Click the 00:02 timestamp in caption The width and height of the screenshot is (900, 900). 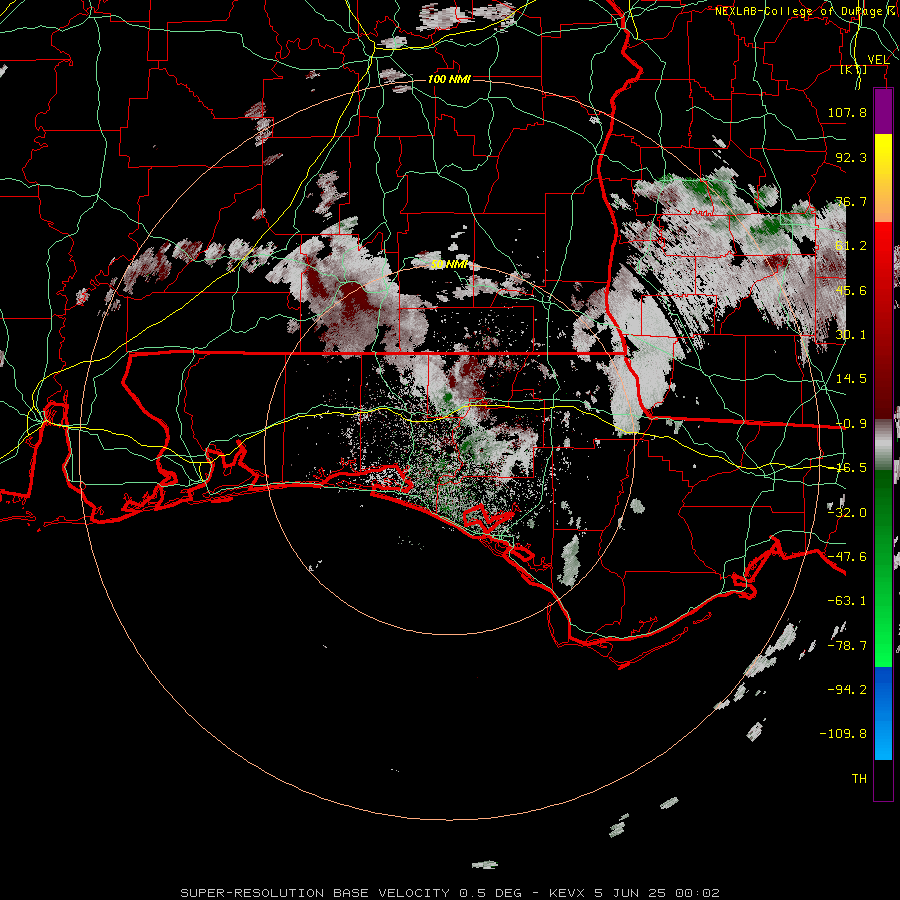[x=697, y=893]
